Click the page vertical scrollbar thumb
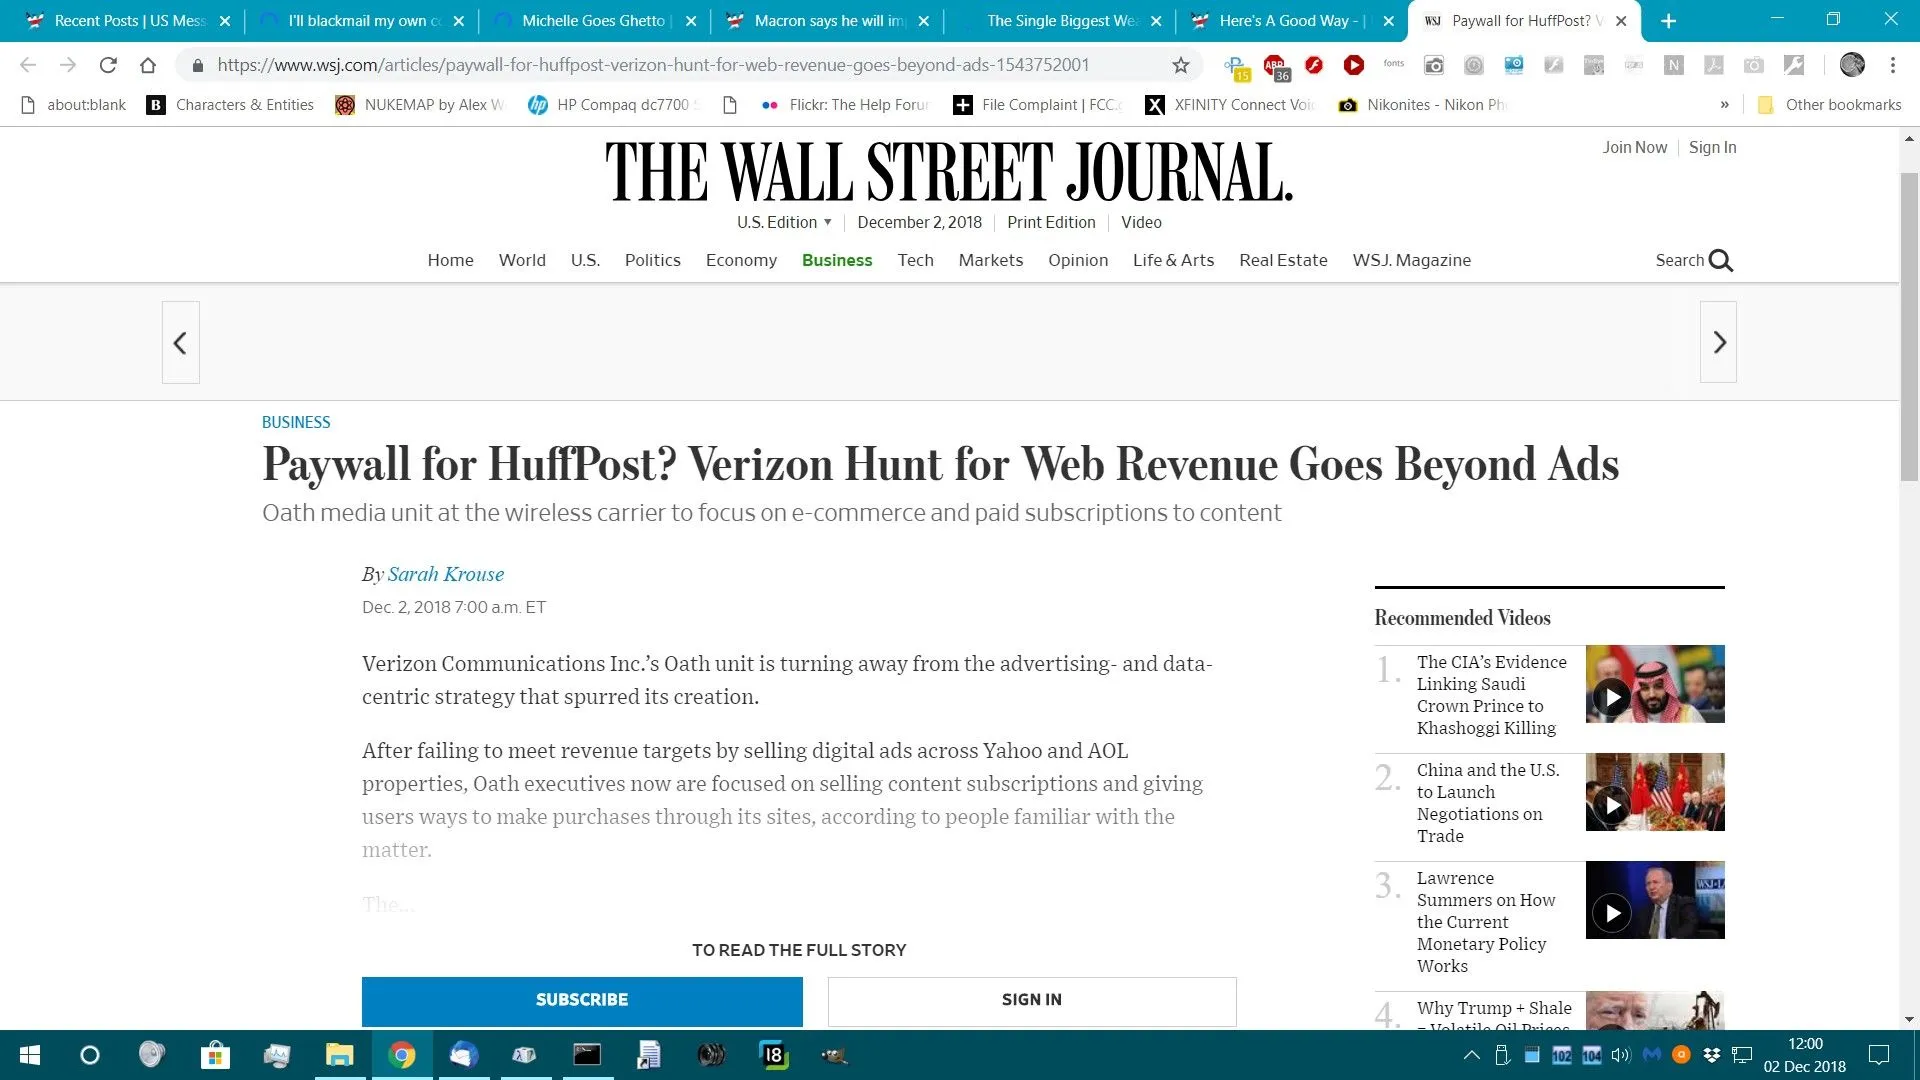1920x1080 pixels. point(1909,325)
